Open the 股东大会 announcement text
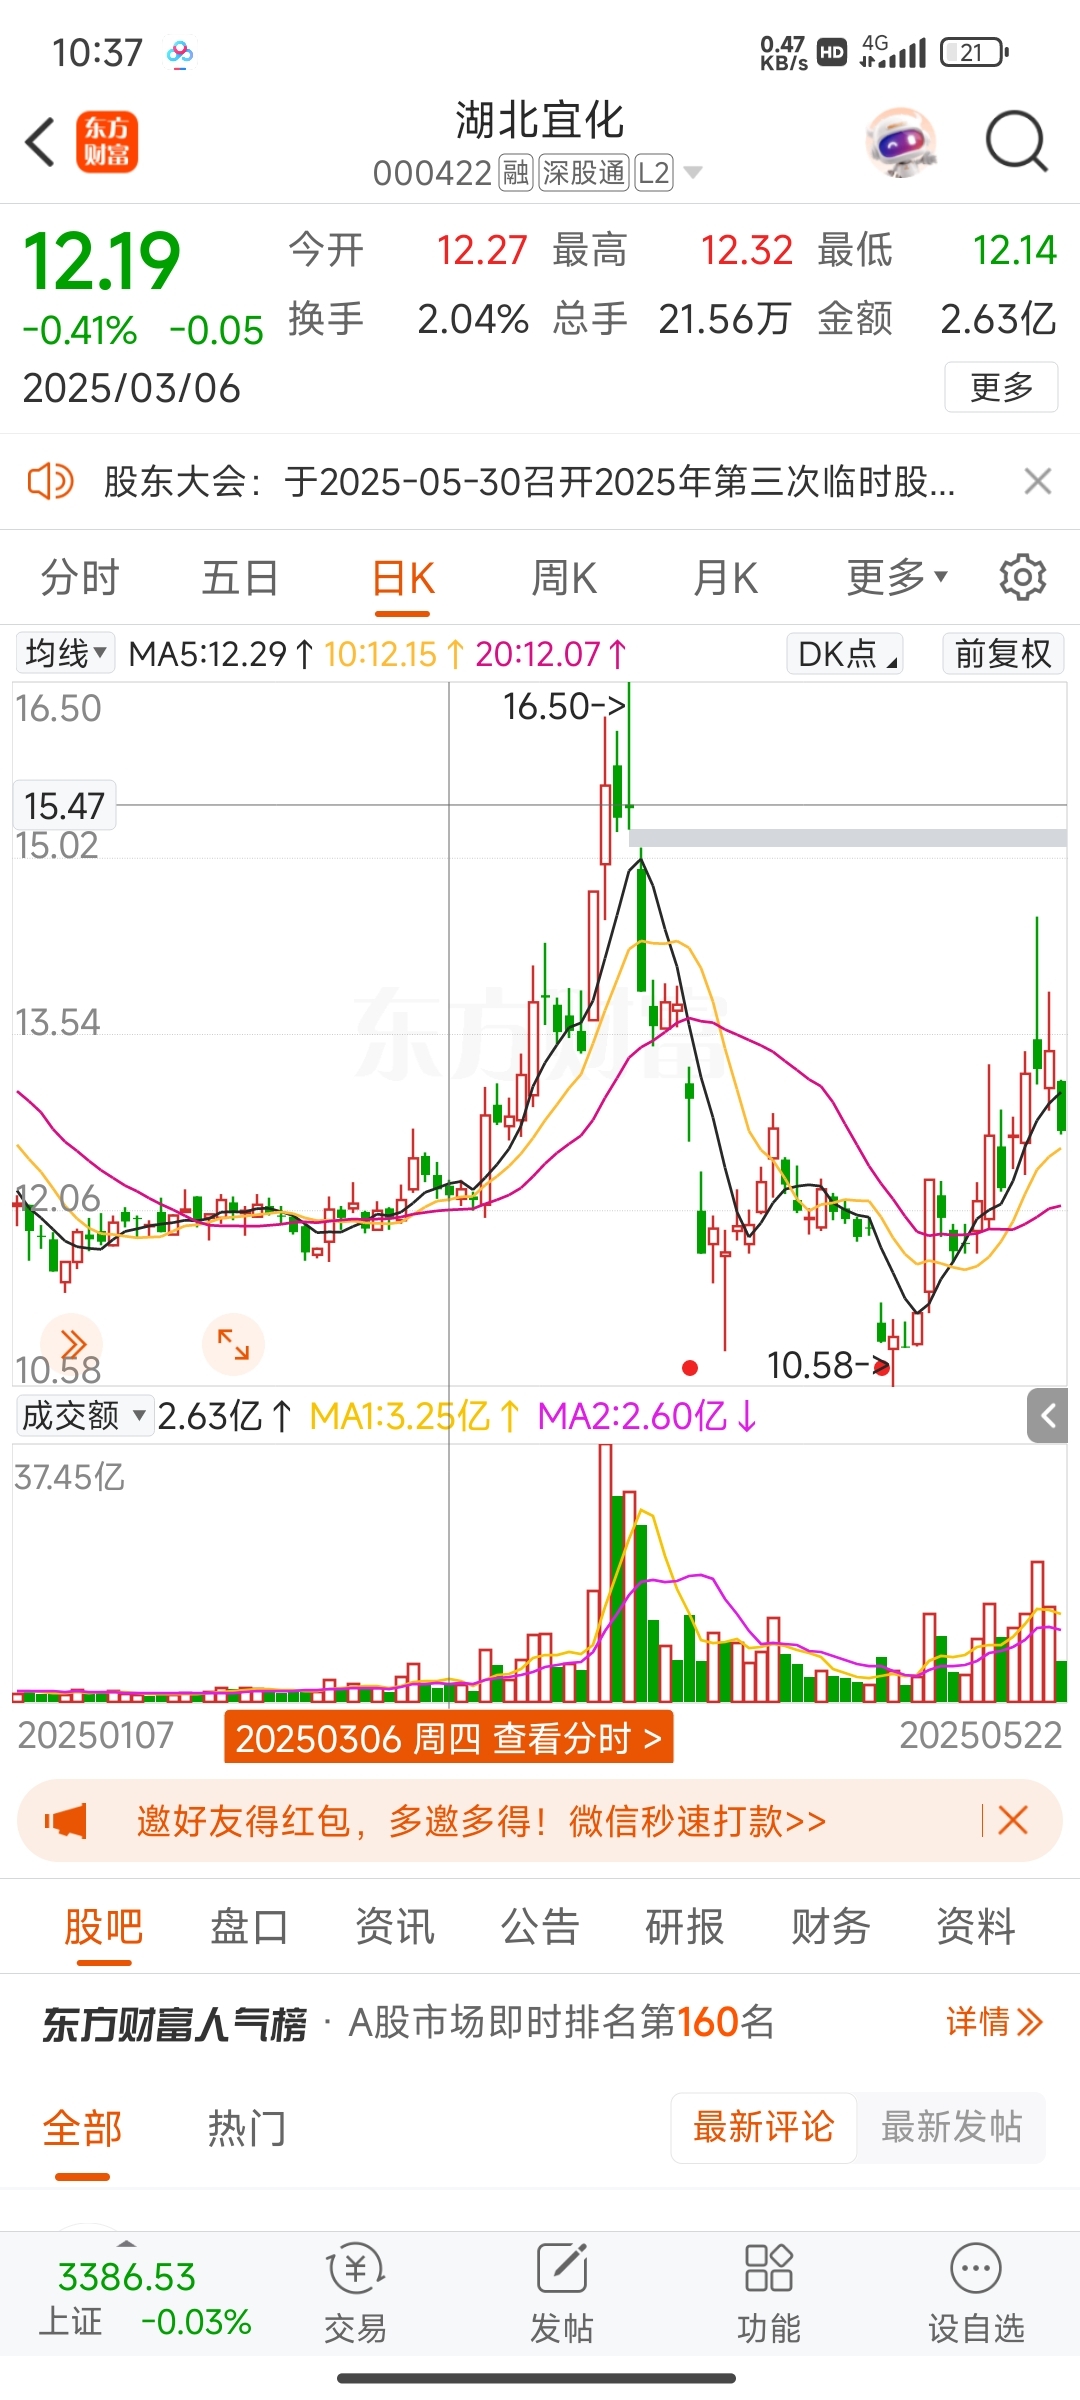1080x2400 pixels. click(x=529, y=482)
